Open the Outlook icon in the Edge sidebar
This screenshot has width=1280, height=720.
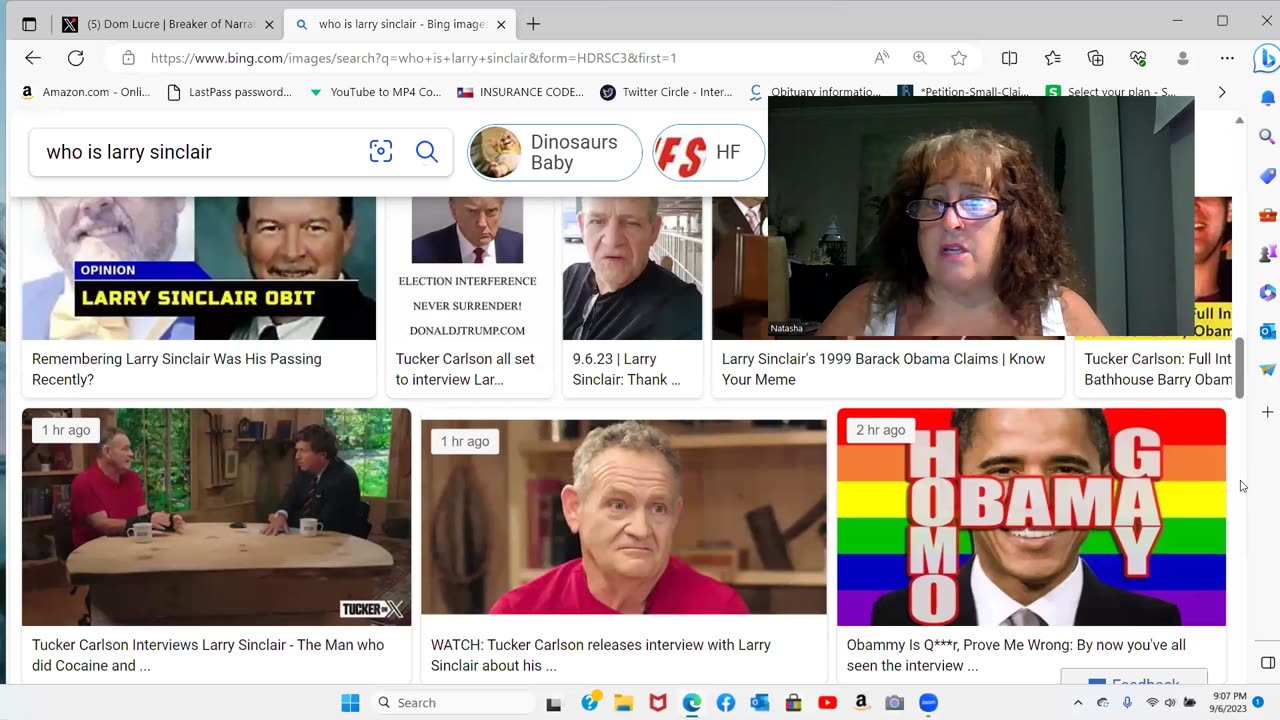pos(1267,331)
